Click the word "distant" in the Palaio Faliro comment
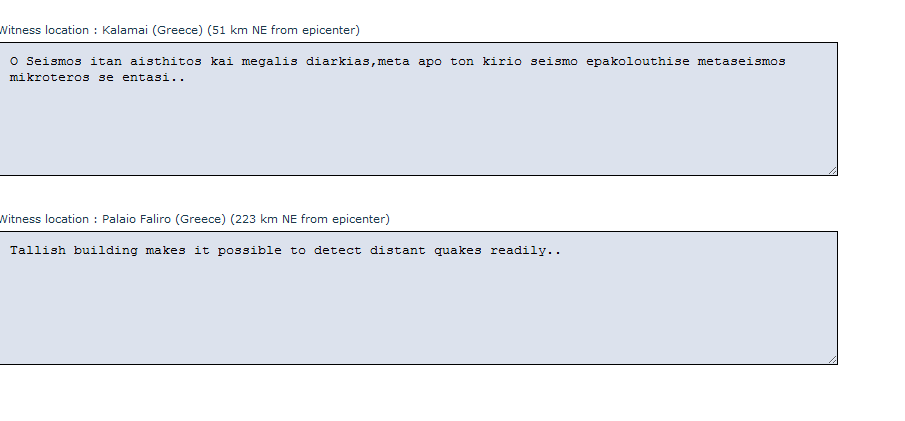Screen dimensions: 905x421 point(398,251)
